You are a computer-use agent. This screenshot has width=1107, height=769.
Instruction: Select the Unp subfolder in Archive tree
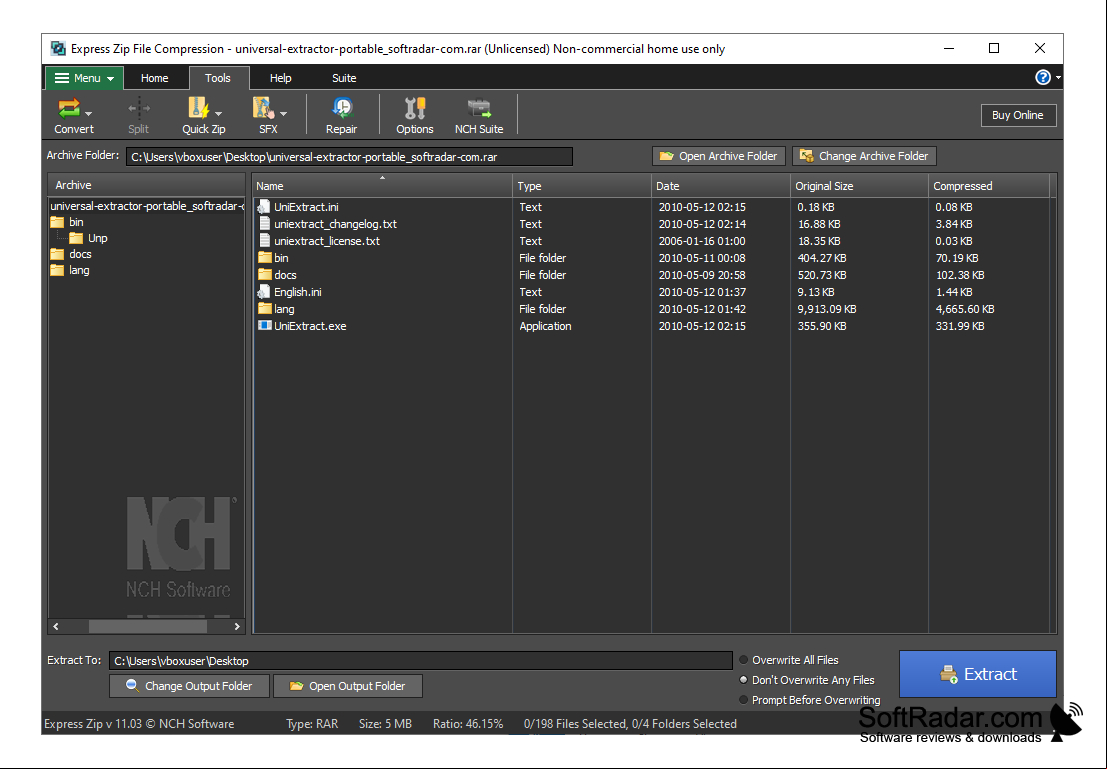(88, 238)
